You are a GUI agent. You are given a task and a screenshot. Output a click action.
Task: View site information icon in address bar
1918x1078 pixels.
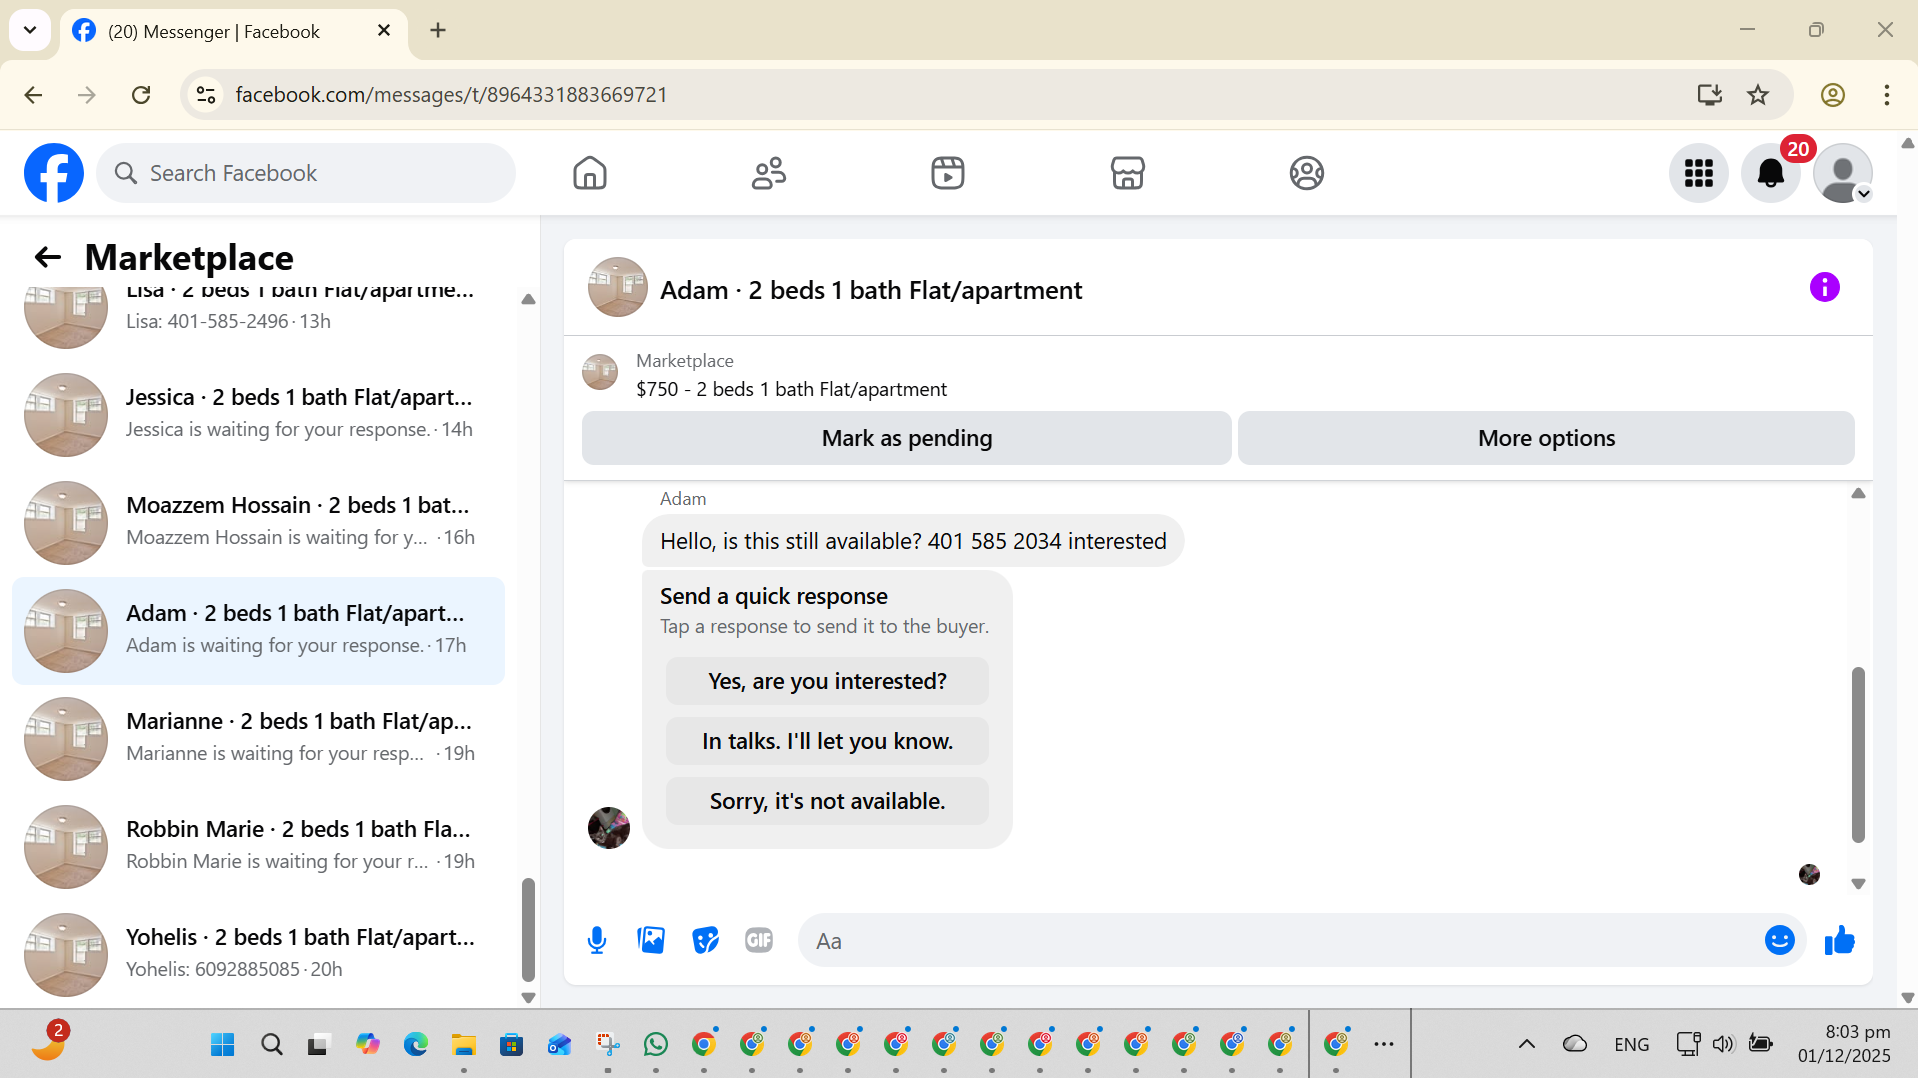click(x=206, y=95)
